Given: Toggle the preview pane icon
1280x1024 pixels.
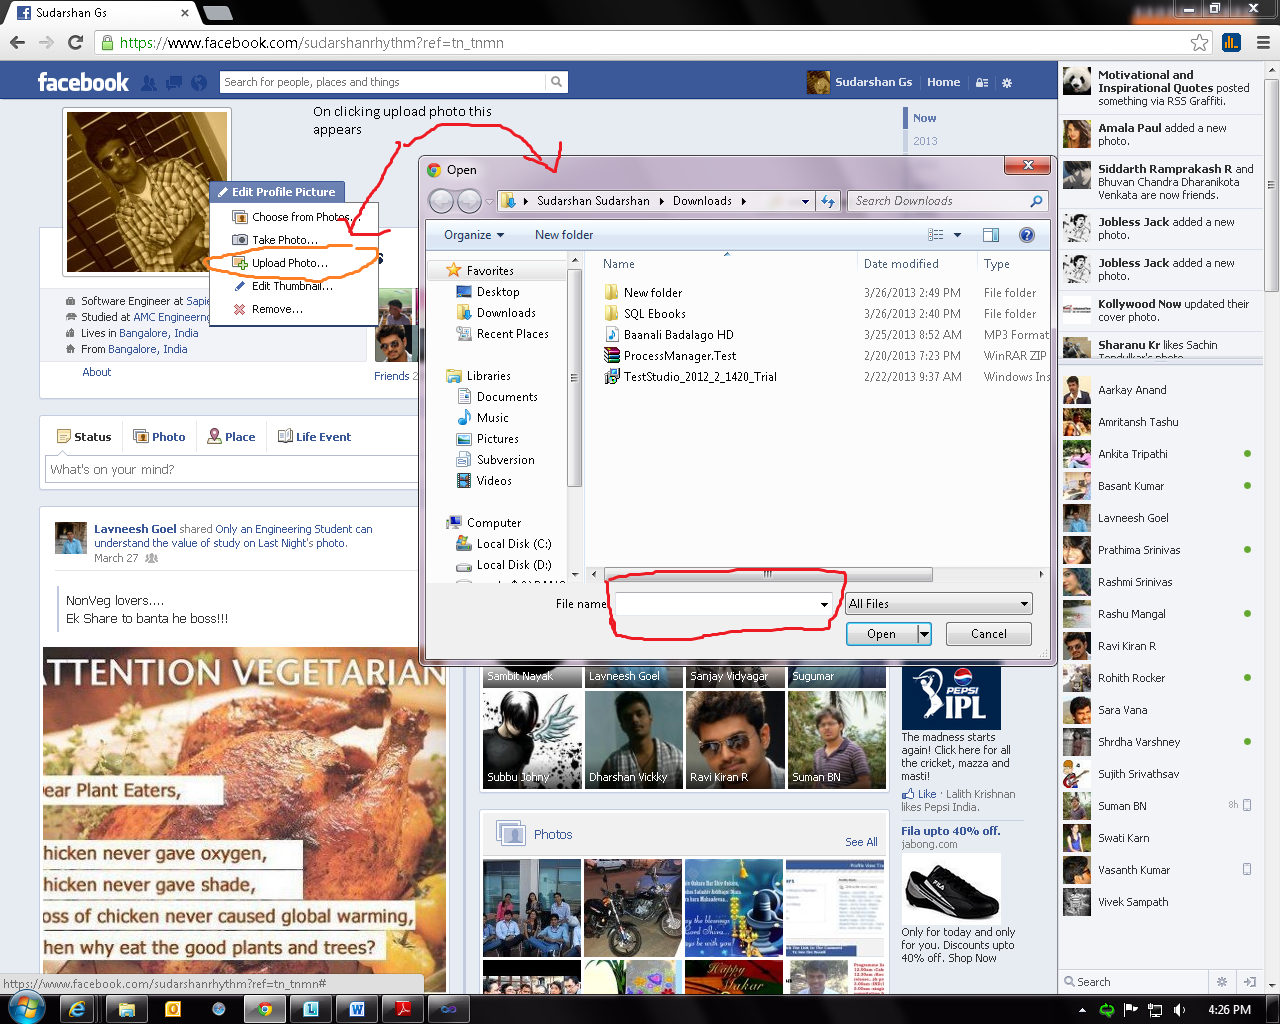Looking at the screenshot, I should (x=991, y=235).
